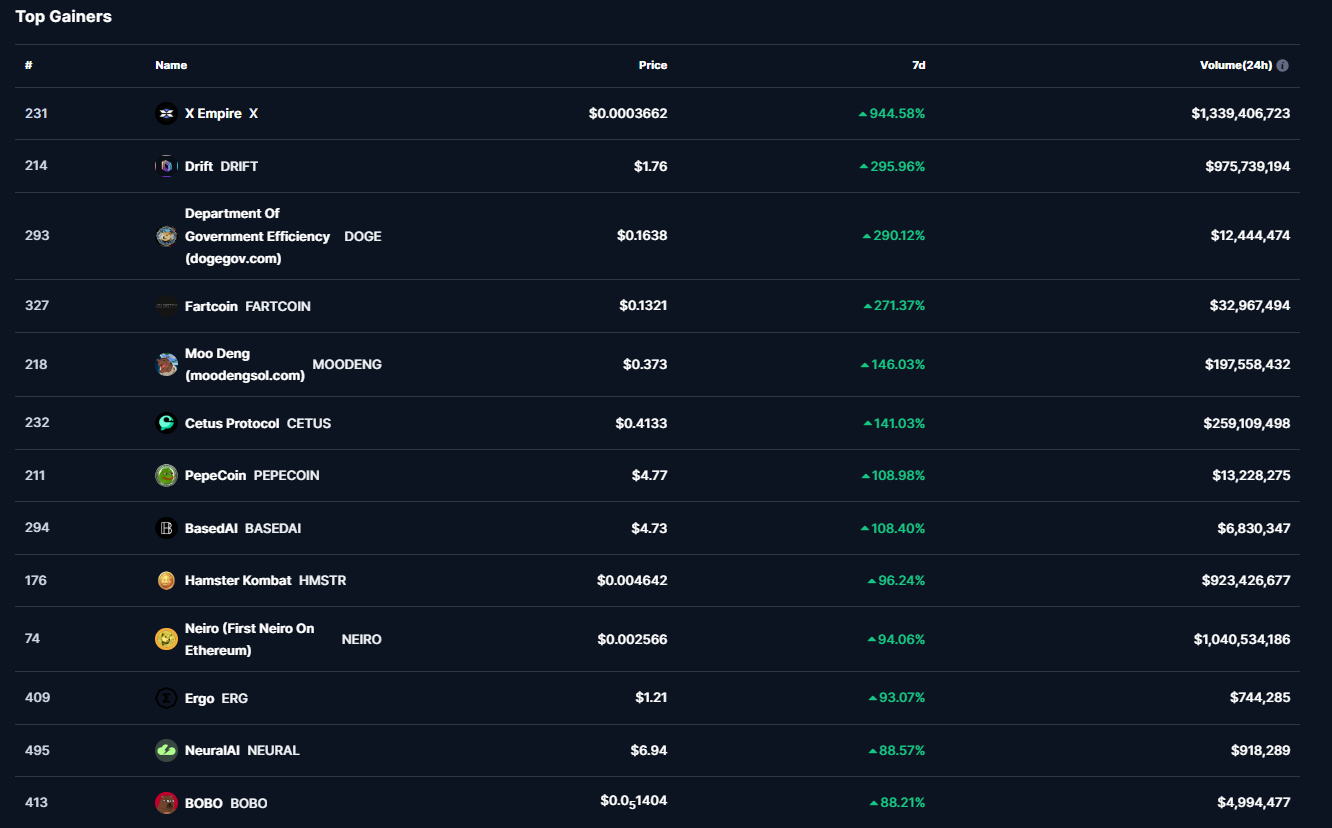Click the Moo Deng hippo icon

tap(166, 365)
